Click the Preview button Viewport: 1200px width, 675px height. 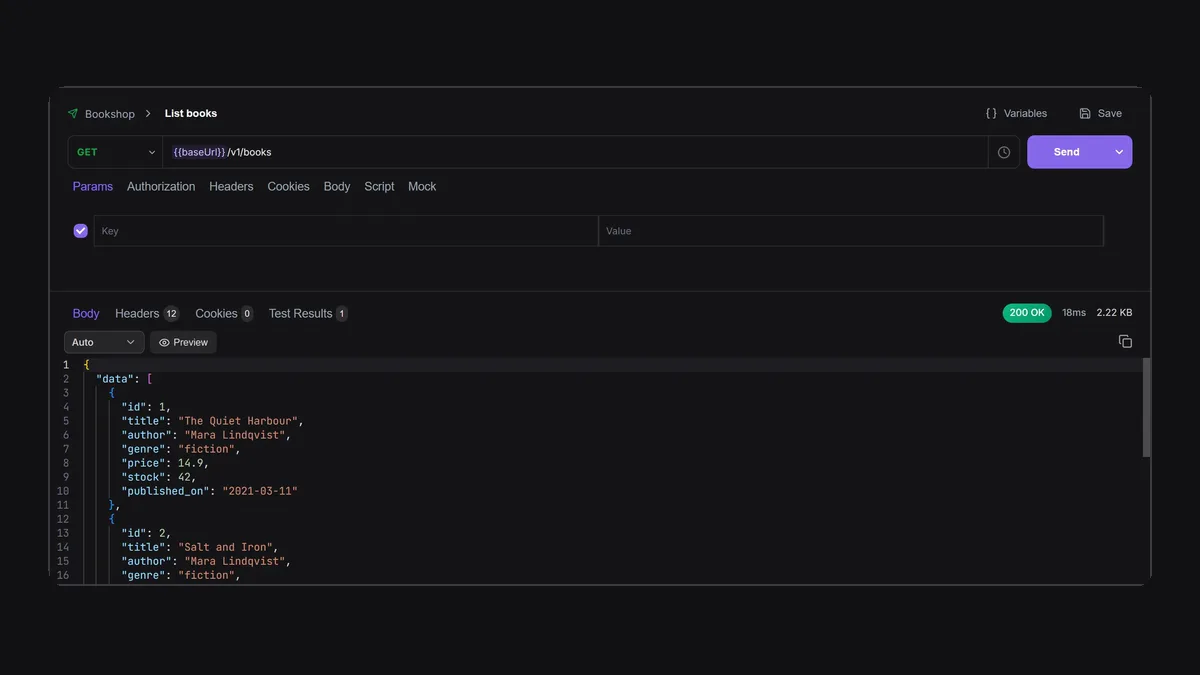[x=183, y=342]
